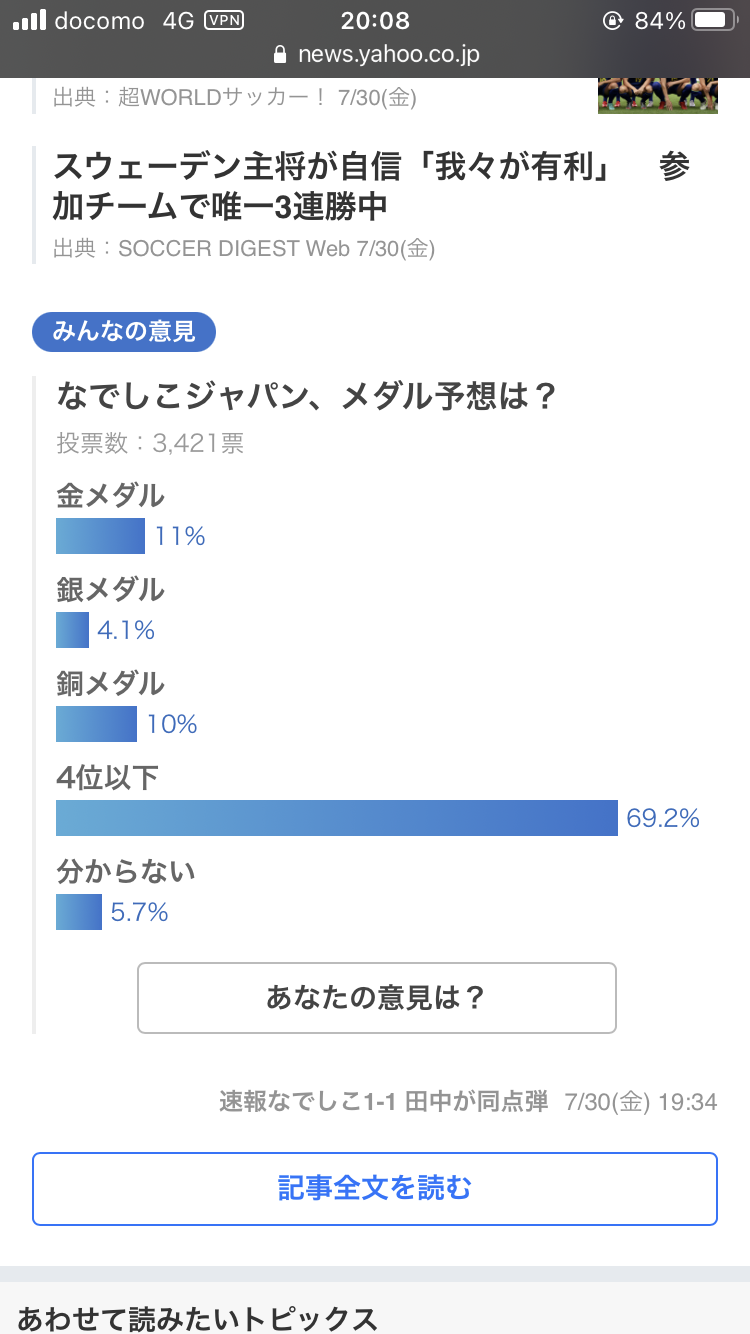
Task: Tap the 金メダル 11% result bar
Action: point(100,536)
